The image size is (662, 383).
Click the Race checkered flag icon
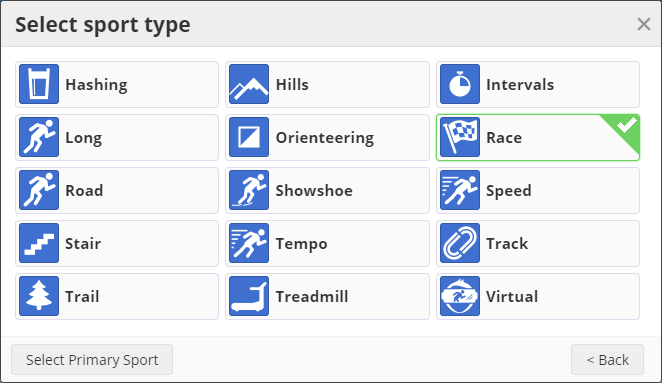pos(460,137)
